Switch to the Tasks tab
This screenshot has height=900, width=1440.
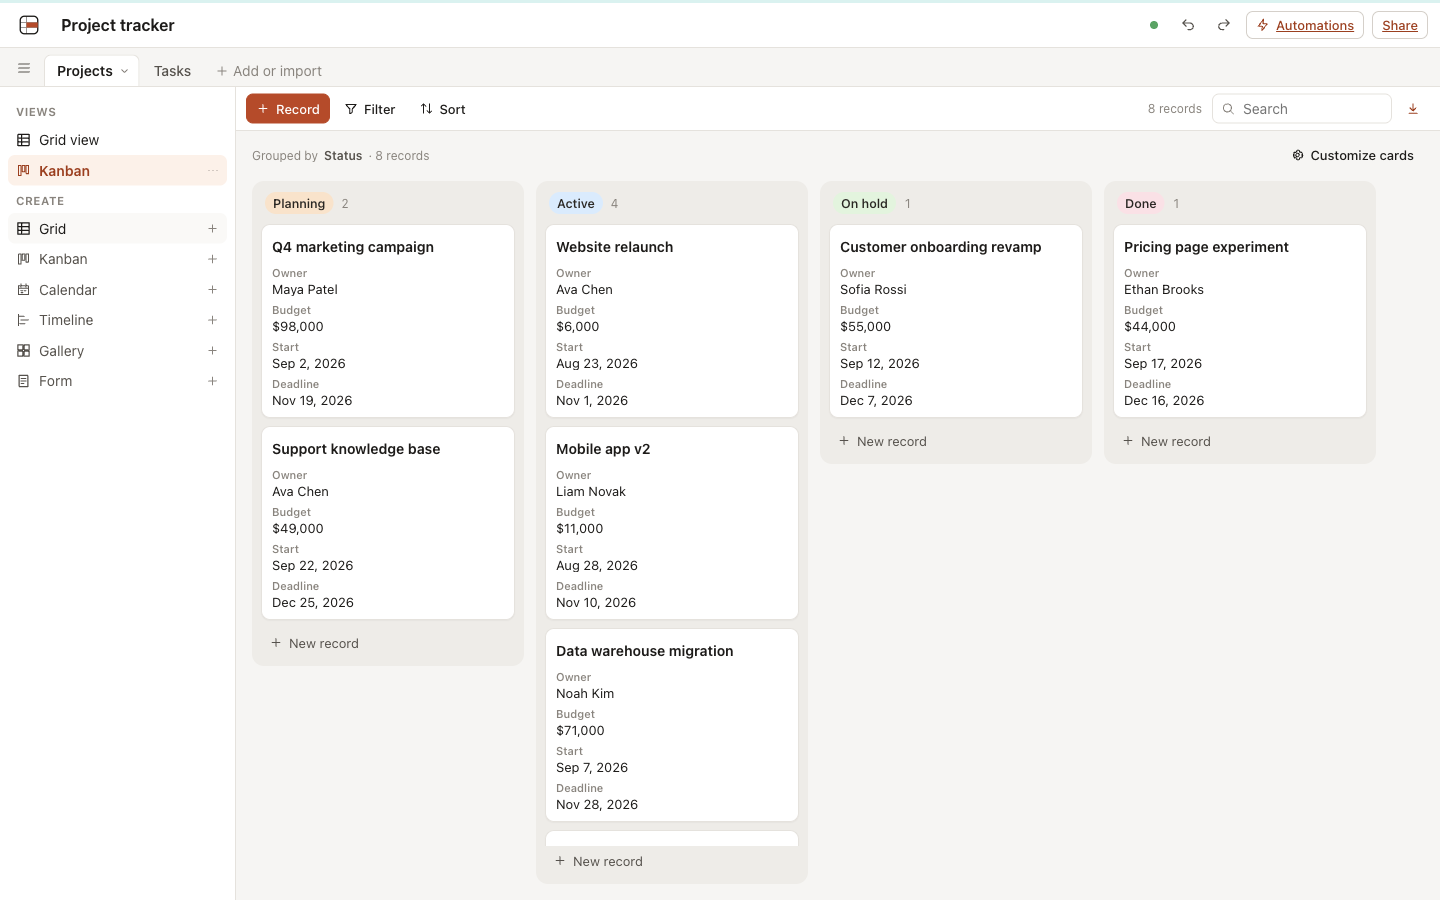pyautogui.click(x=172, y=71)
